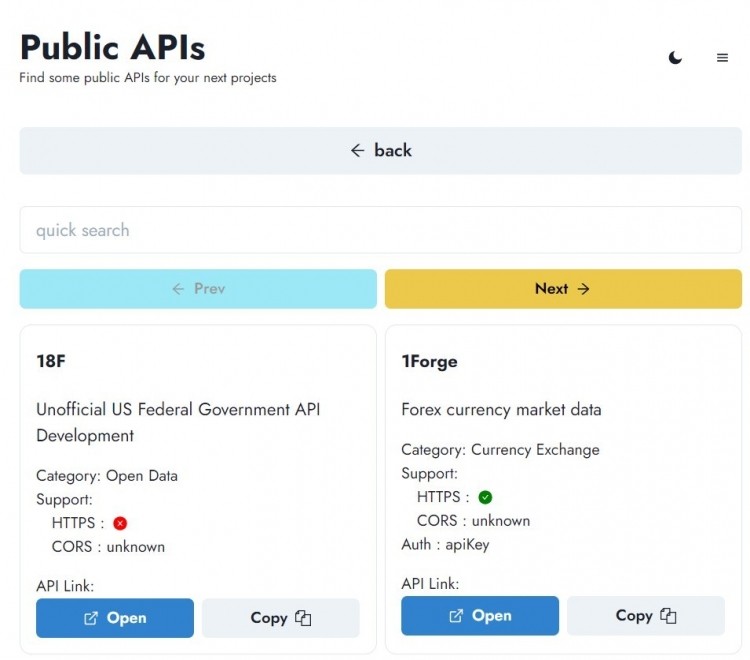Open the hamburger menu

coord(722,58)
